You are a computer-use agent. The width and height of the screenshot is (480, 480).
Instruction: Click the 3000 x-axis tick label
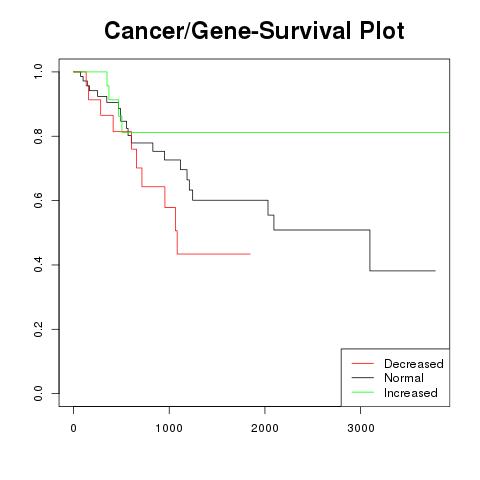pyautogui.click(x=361, y=428)
